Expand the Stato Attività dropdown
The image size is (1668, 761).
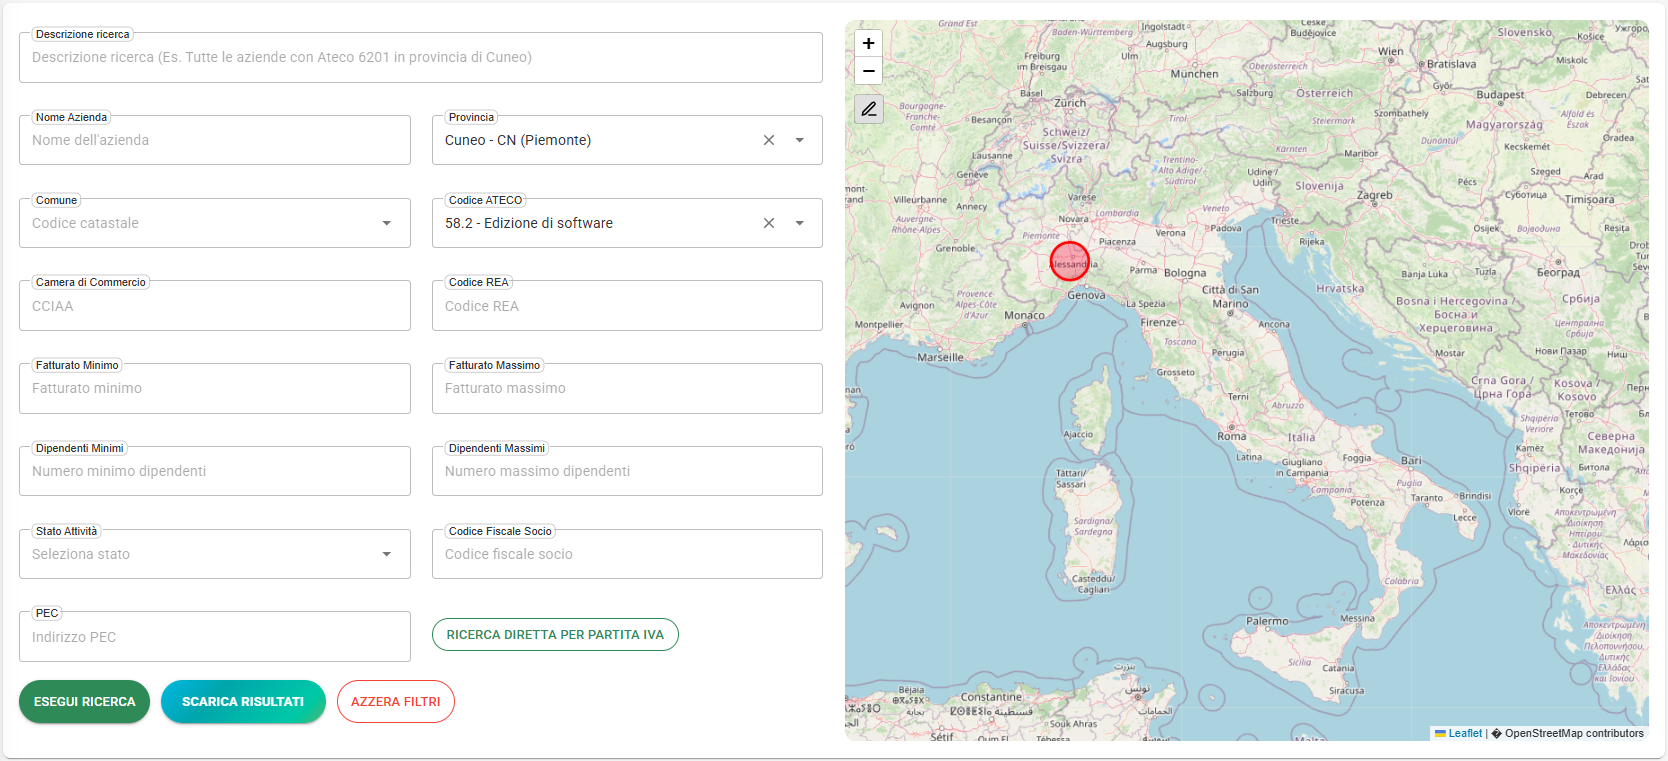[386, 554]
